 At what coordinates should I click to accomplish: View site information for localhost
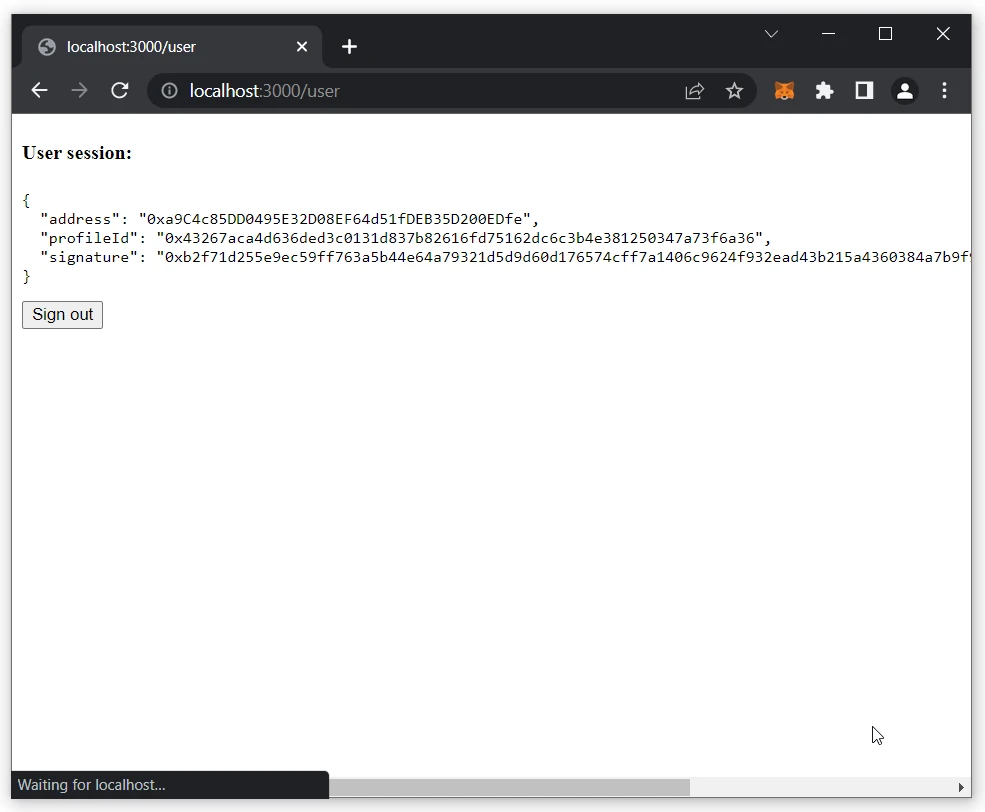[x=170, y=91]
